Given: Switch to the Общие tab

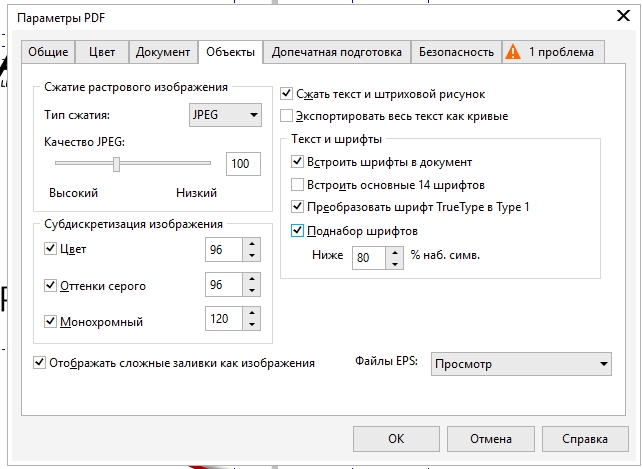Looking at the screenshot, I should point(48,52).
